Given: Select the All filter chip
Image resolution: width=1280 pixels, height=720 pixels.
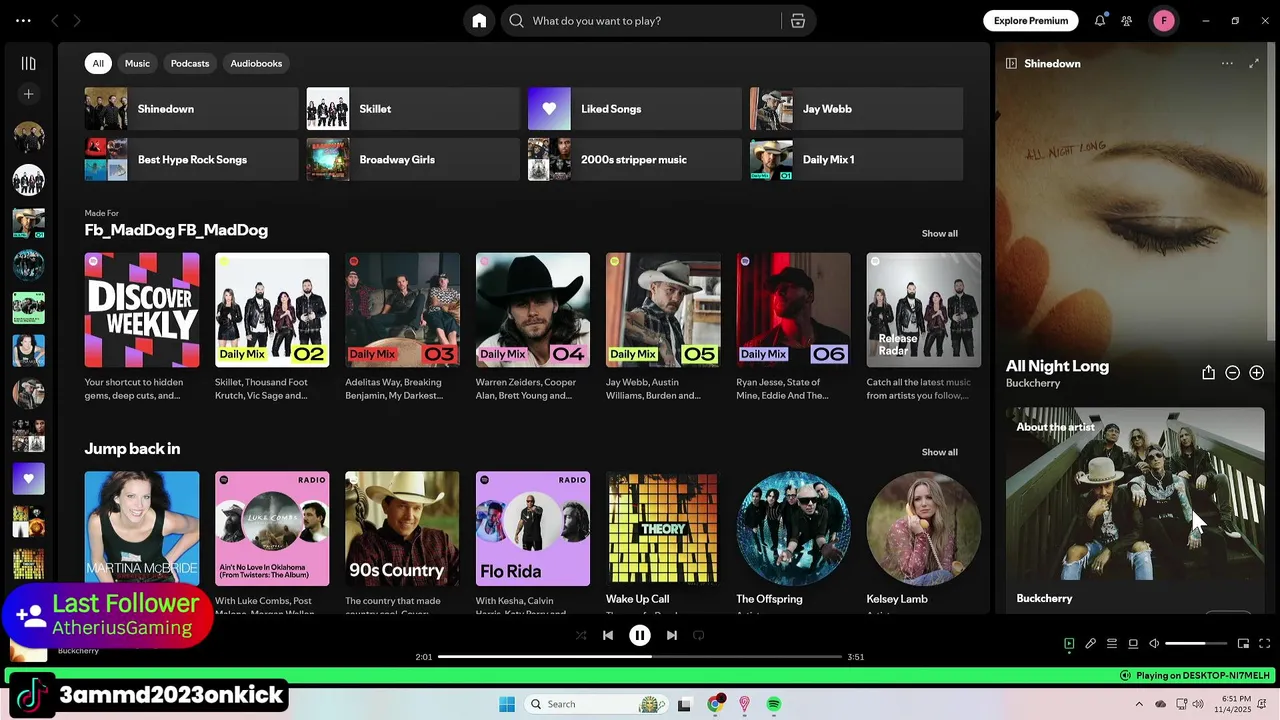Looking at the screenshot, I should pyautogui.click(x=98, y=63).
